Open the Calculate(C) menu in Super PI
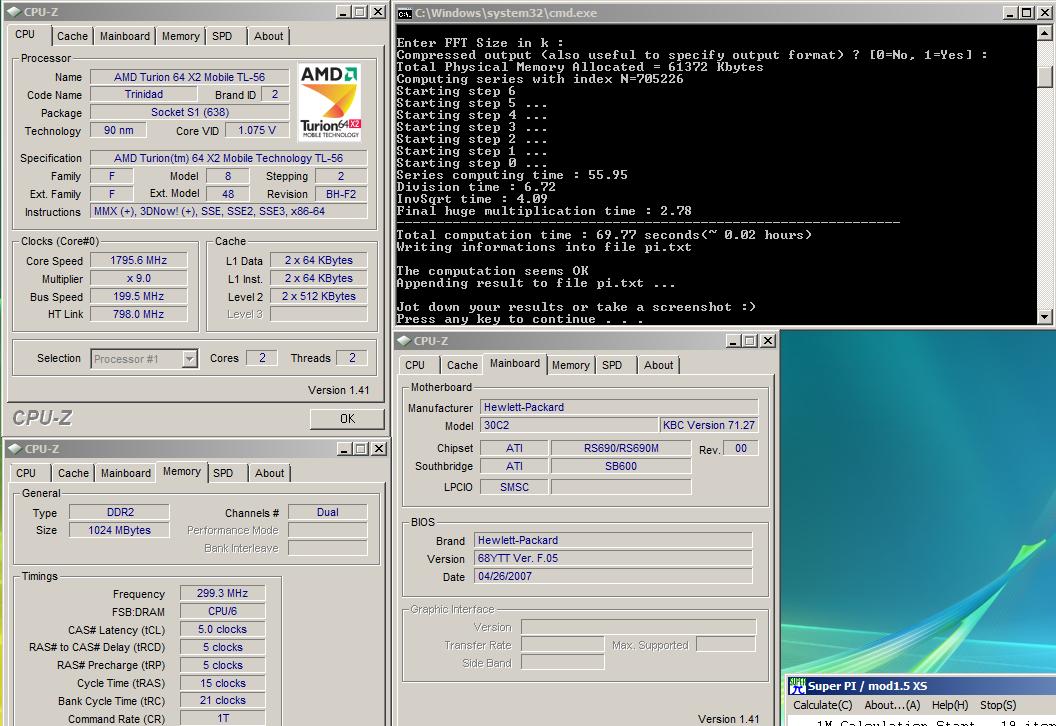The width and height of the screenshot is (1056, 726). point(822,705)
